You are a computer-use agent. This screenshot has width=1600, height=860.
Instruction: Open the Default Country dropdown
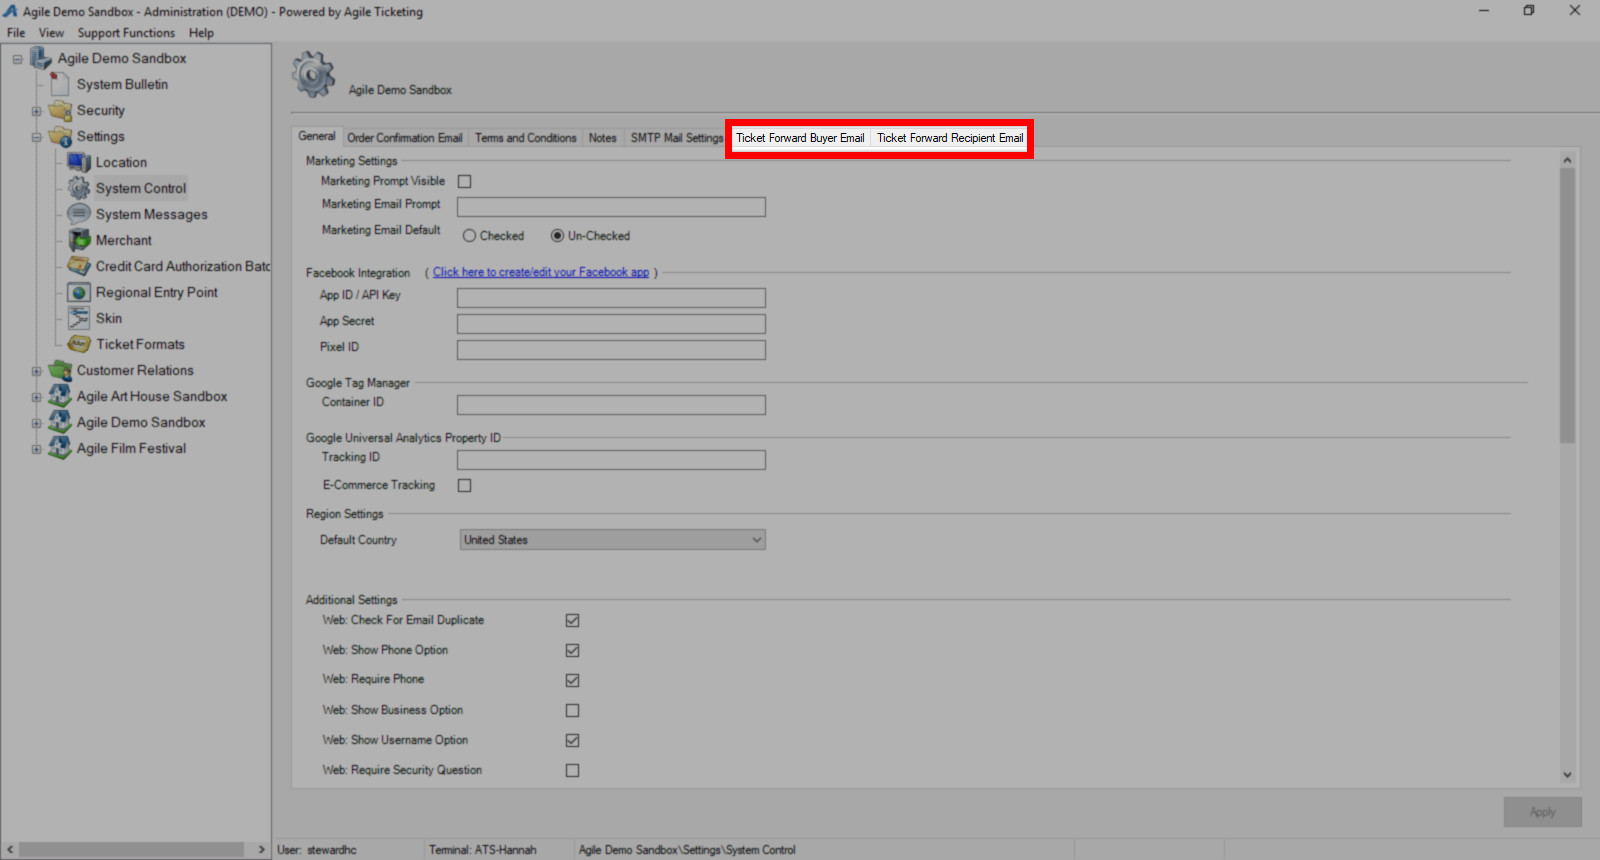coord(612,540)
